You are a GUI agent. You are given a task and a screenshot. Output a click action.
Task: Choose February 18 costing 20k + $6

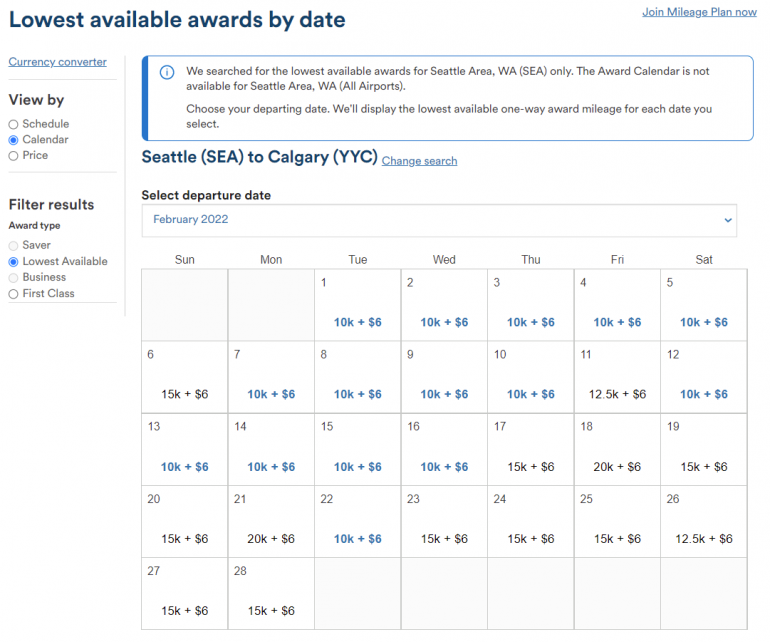click(x=617, y=449)
